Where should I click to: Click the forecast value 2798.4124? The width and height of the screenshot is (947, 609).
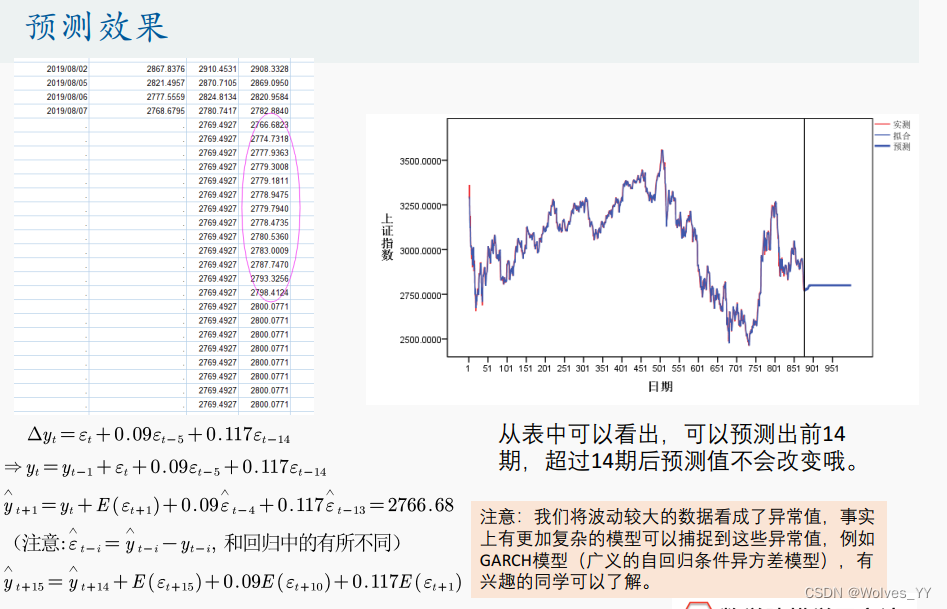click(269, 292)
